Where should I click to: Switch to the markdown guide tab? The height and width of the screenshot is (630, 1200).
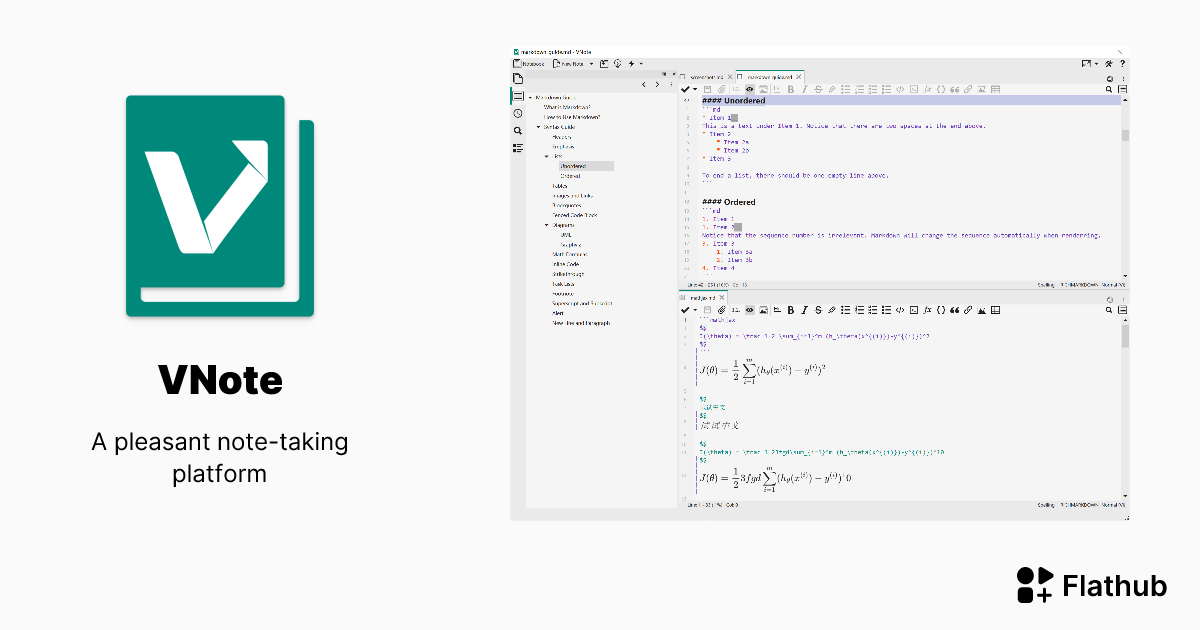tap(768, 75)
